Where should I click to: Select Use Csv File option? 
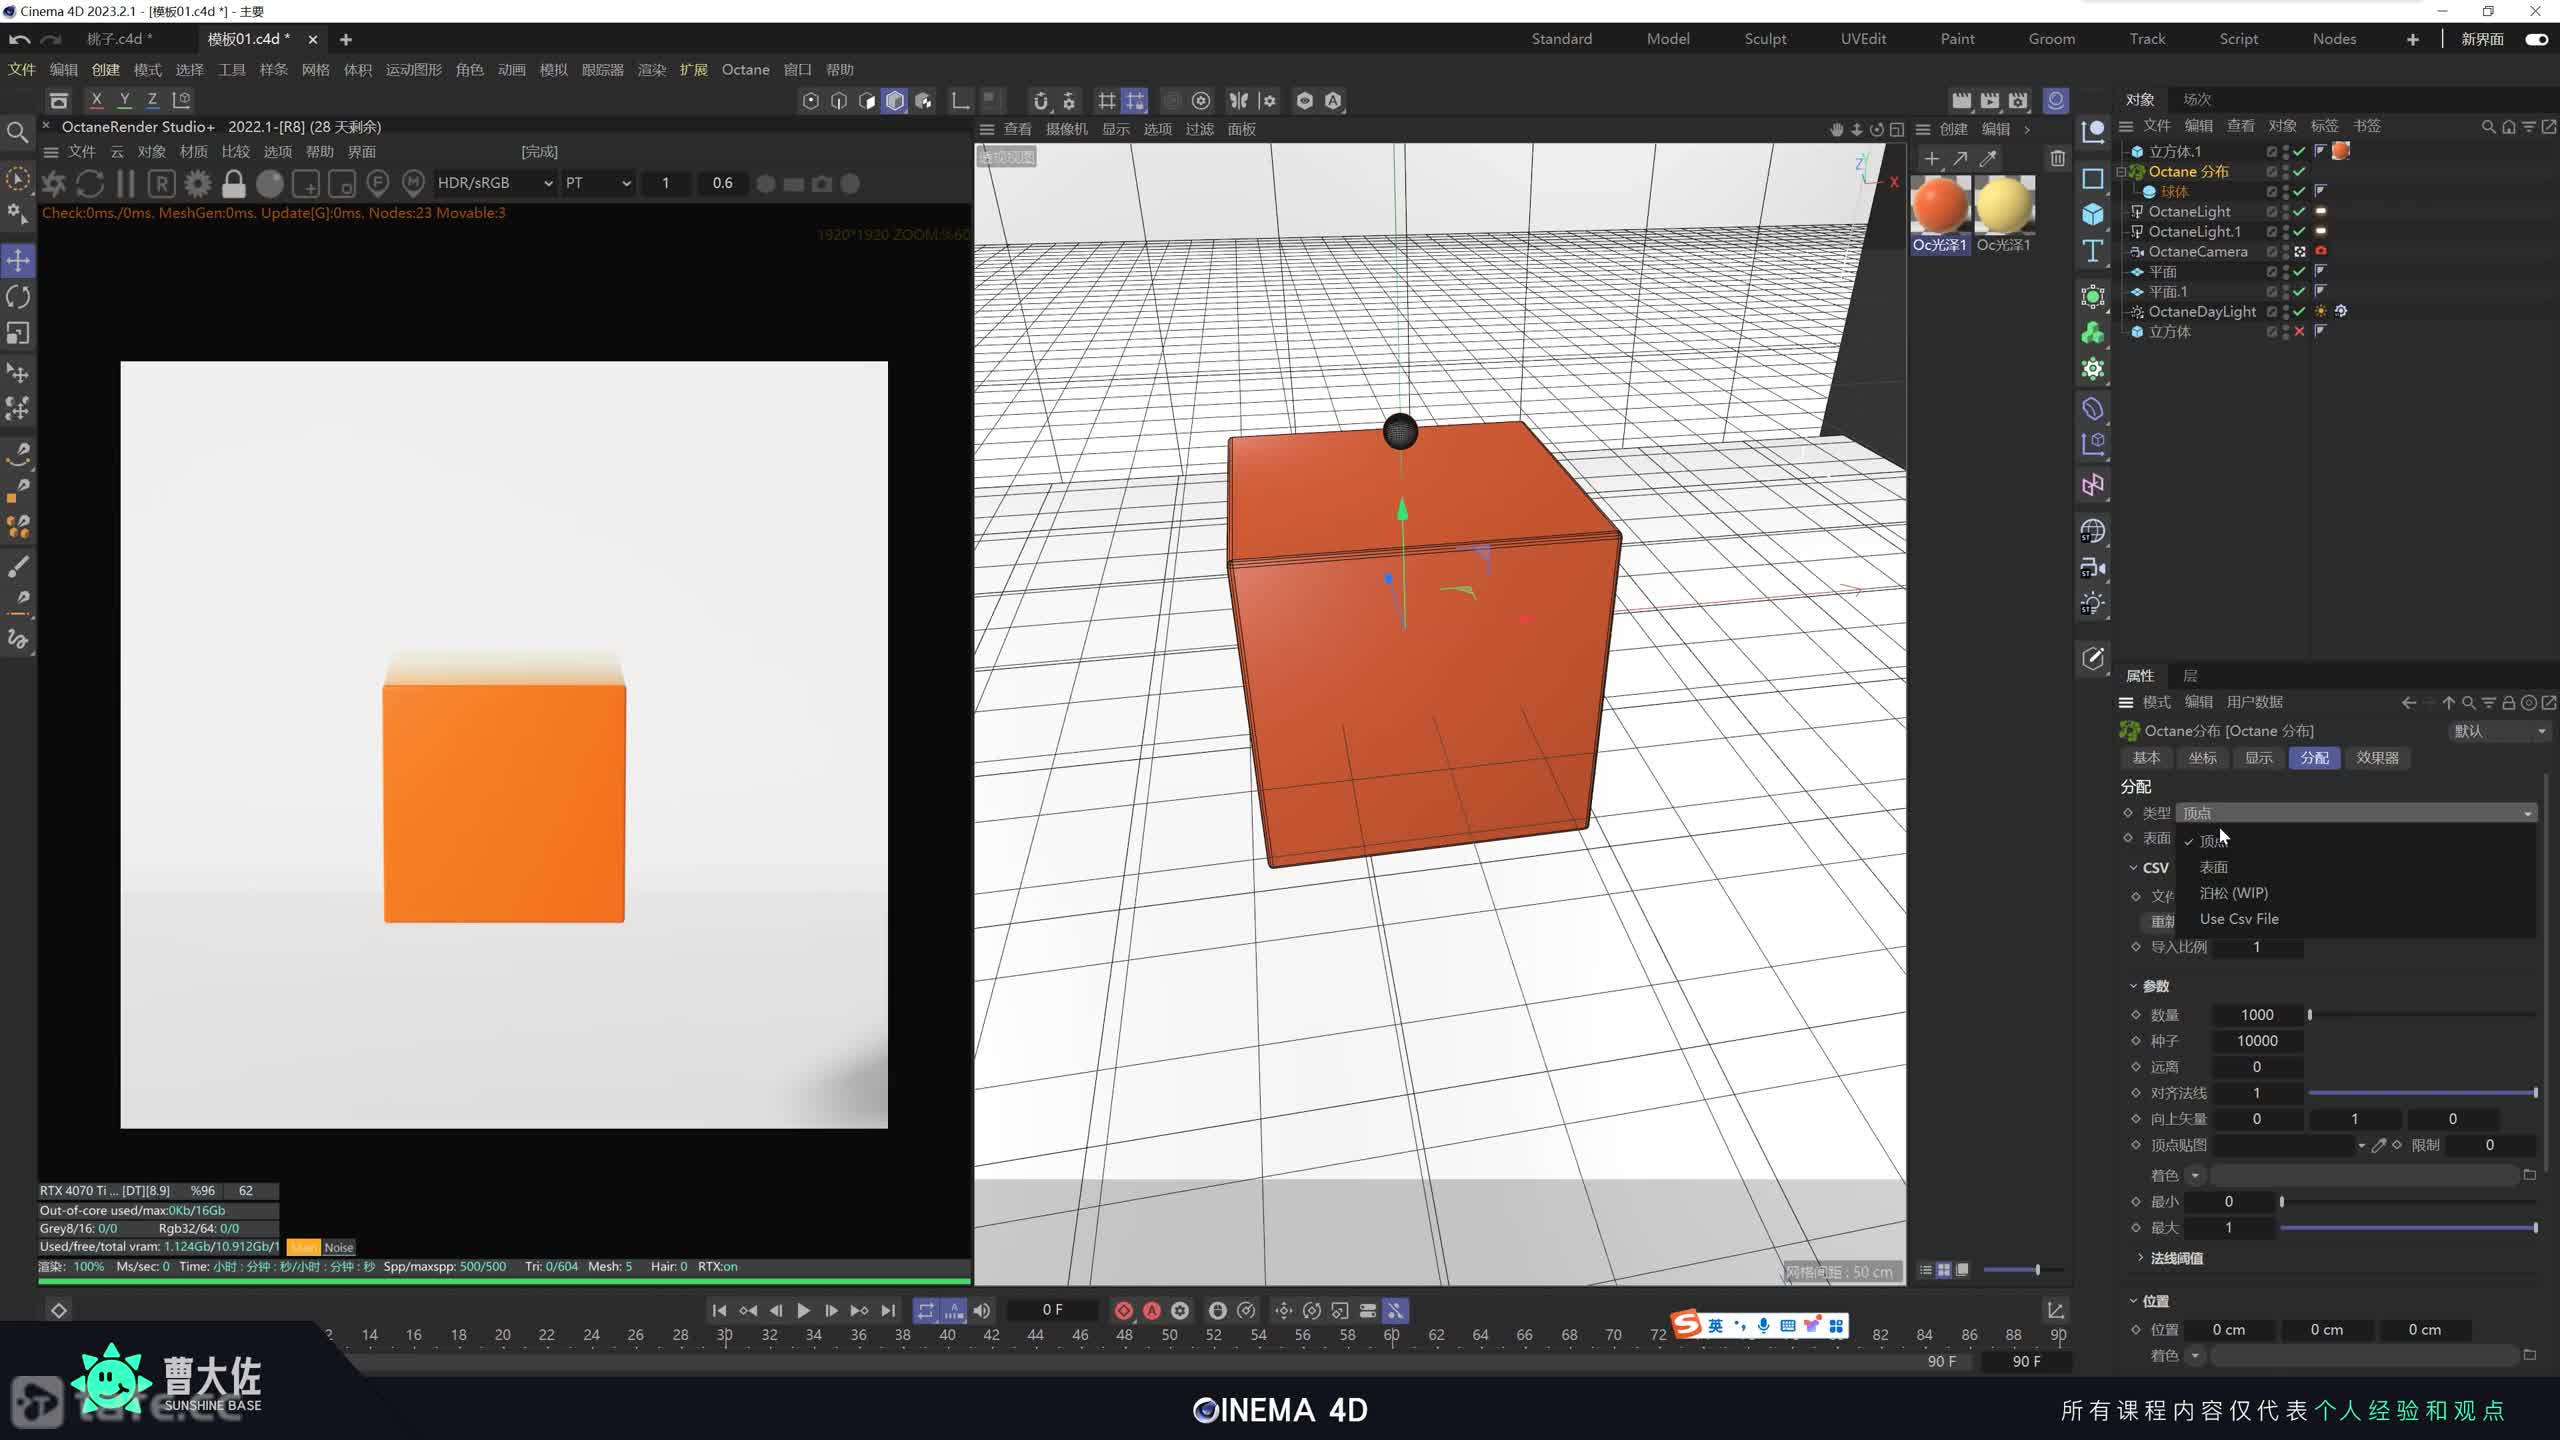click(x=2238, y=919)
